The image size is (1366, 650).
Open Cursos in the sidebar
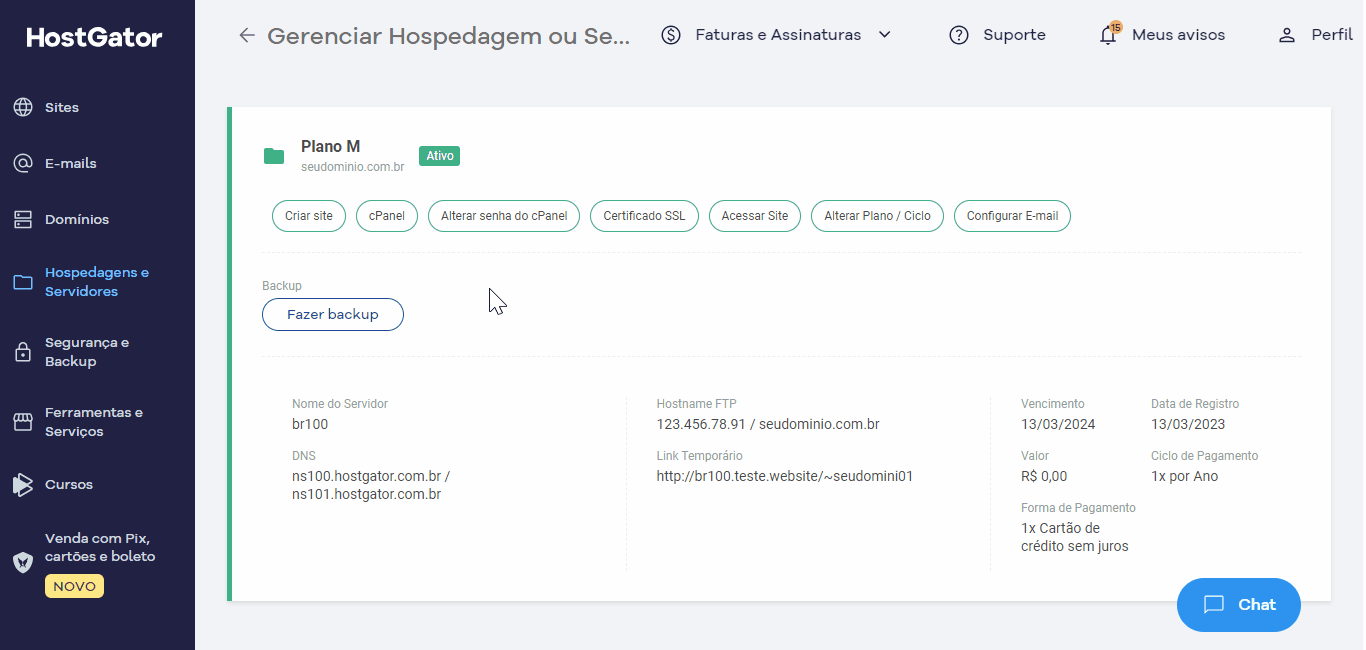tap(69, 484)
